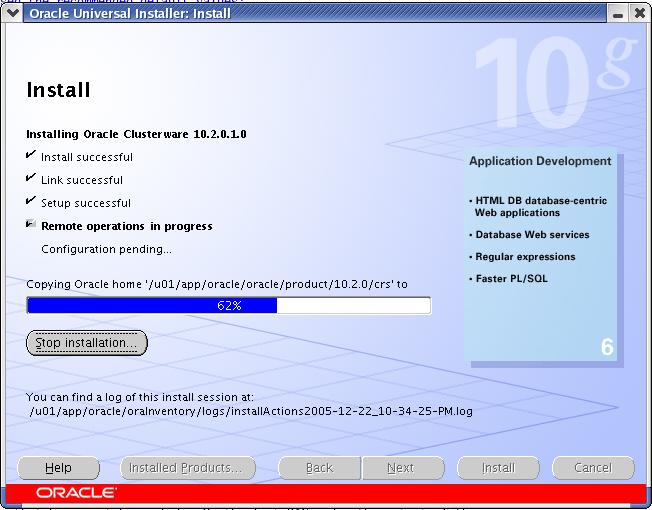Click the Install successful checkmark
652x510 pixels.
click(30, 155)
